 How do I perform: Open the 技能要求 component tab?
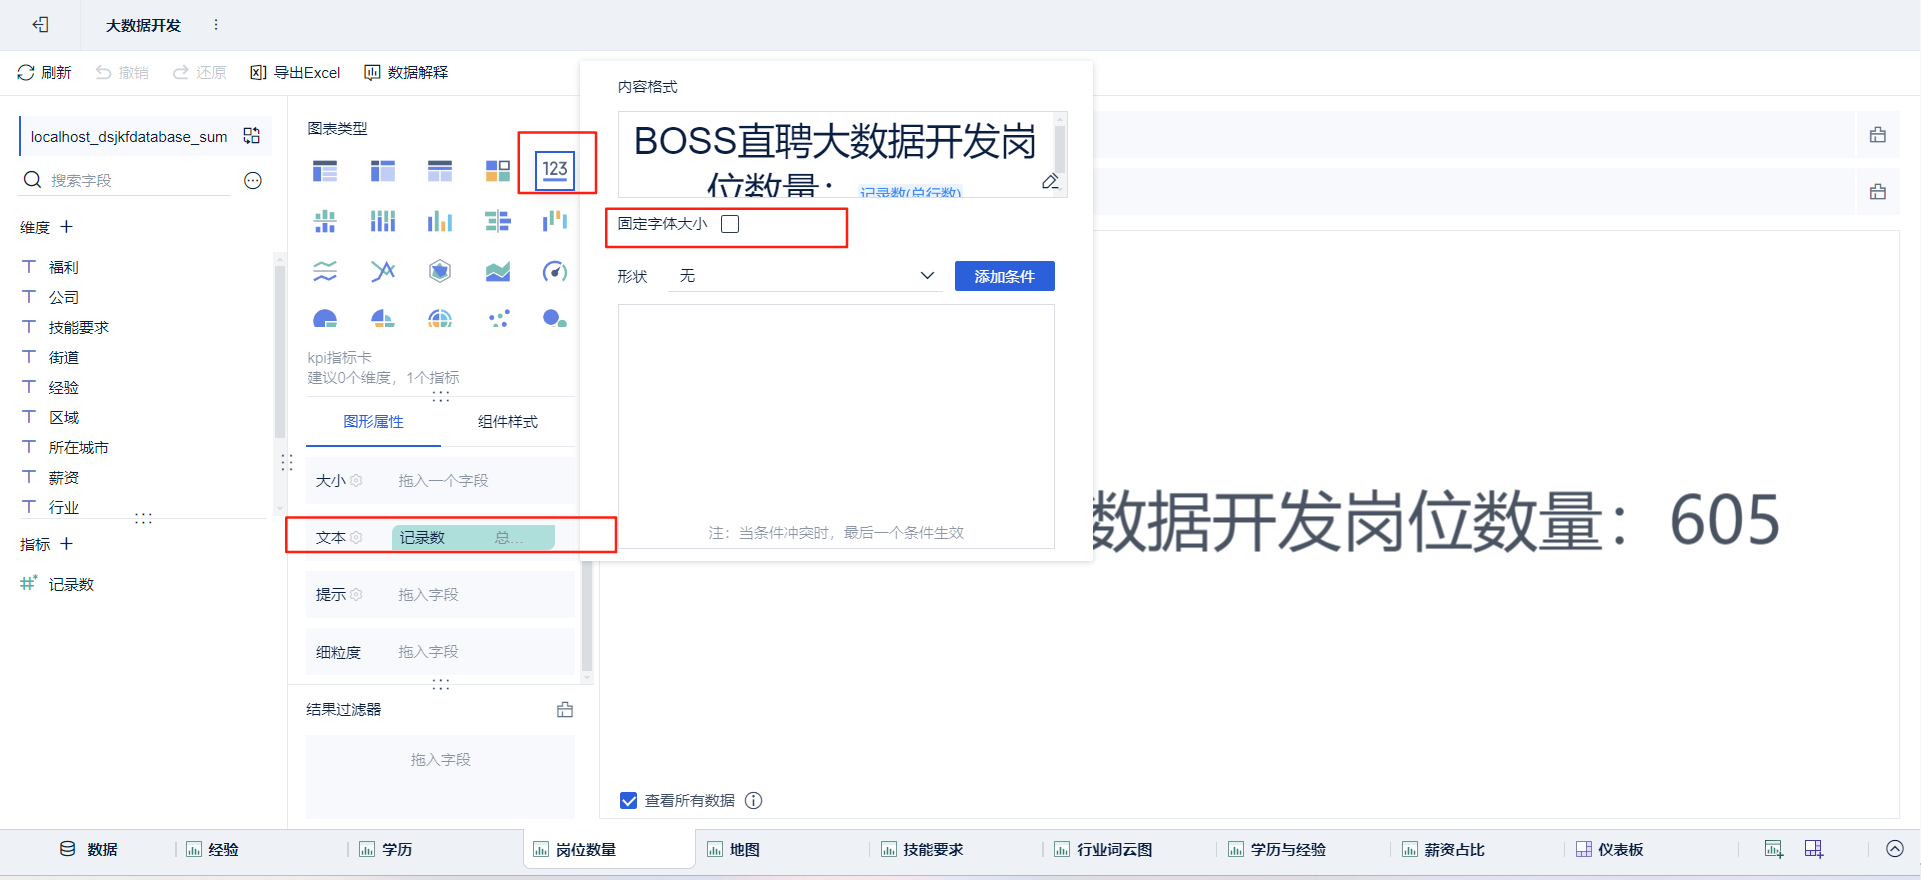tap(922, 849)
